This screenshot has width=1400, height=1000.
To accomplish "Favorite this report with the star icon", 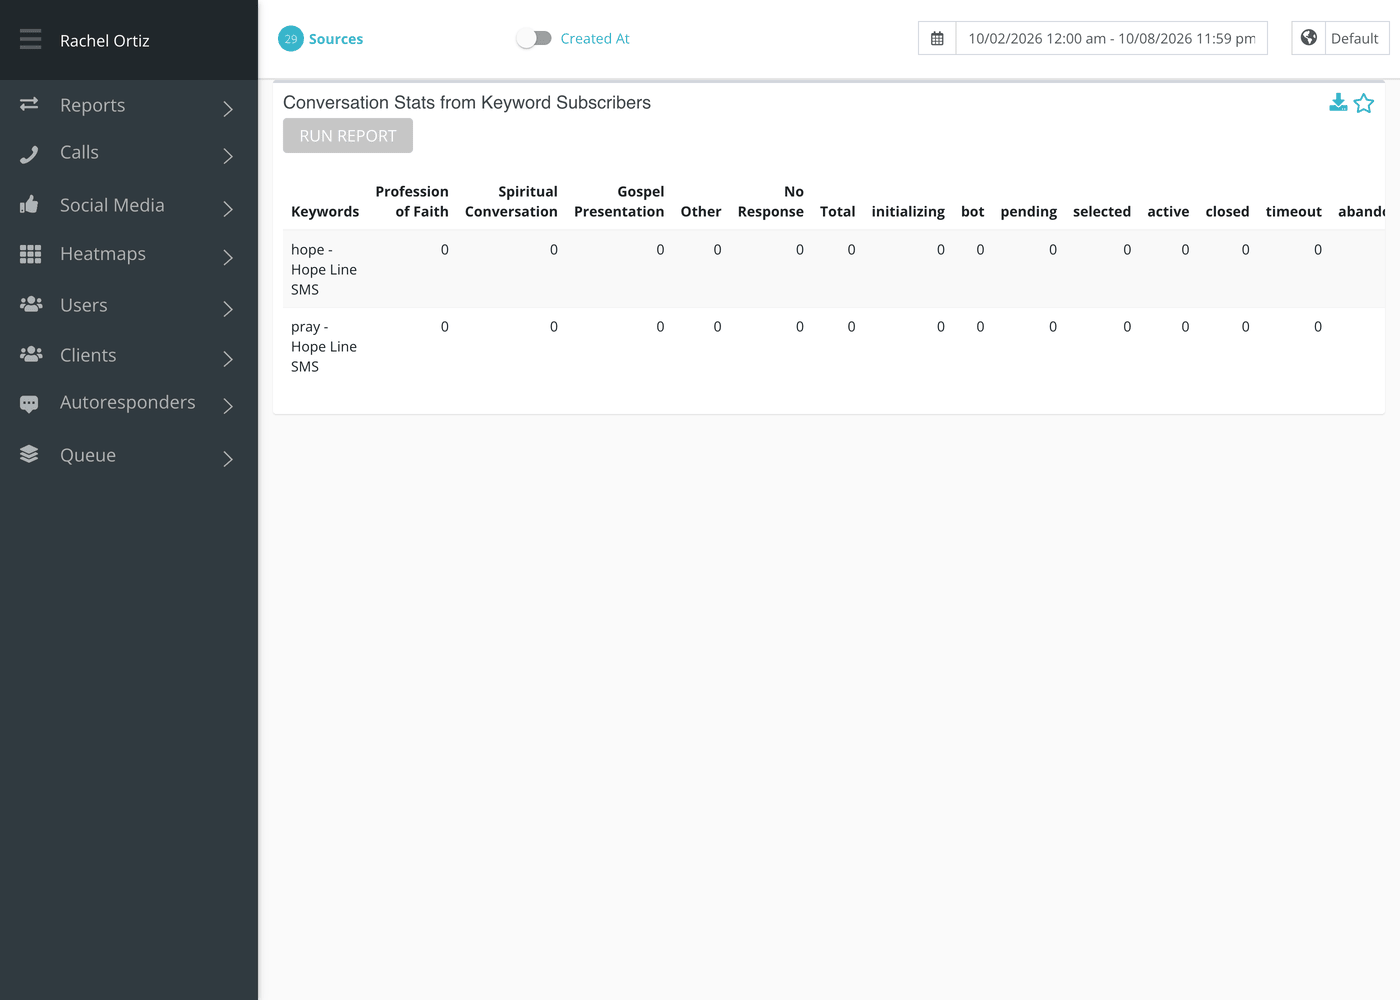I will [x=1364, y=103].
